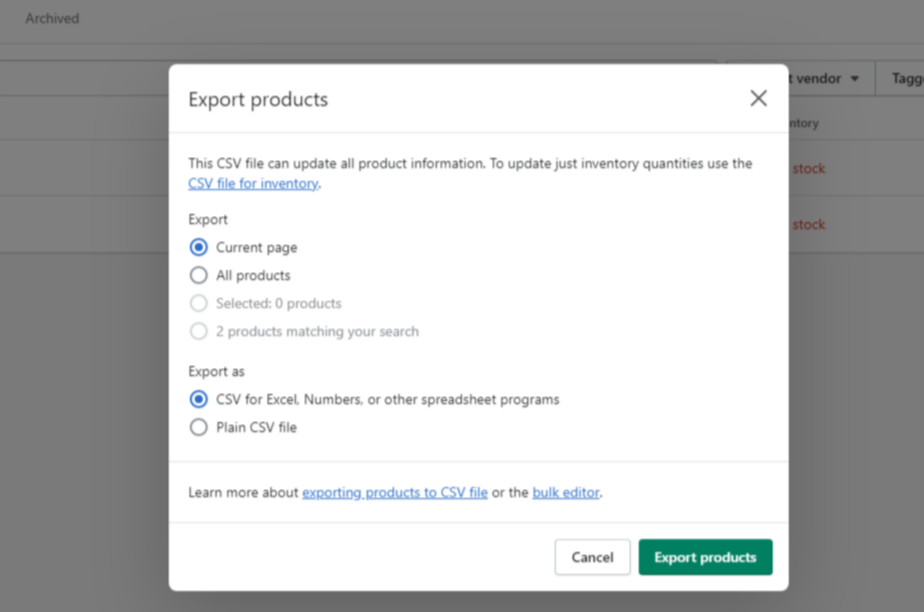The width and height of the screenshot is (924, 612).
Task: Click the 'Export products' dialog title
Action: tap(258, 99)
